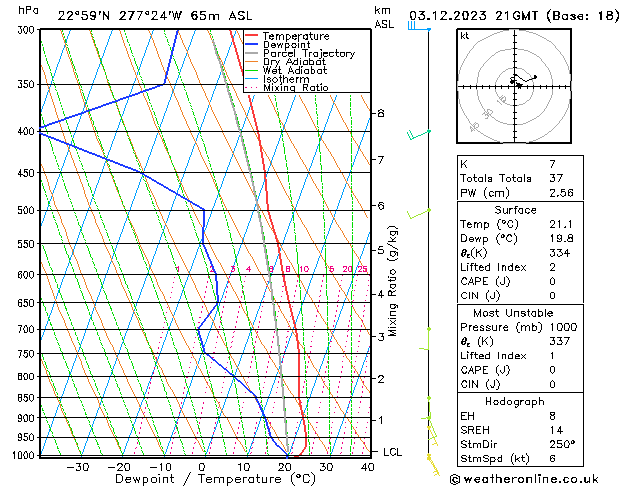Screen dimensions: 629x486
Task: Click the 400 hPa pressure label
Action: [28, 132]
